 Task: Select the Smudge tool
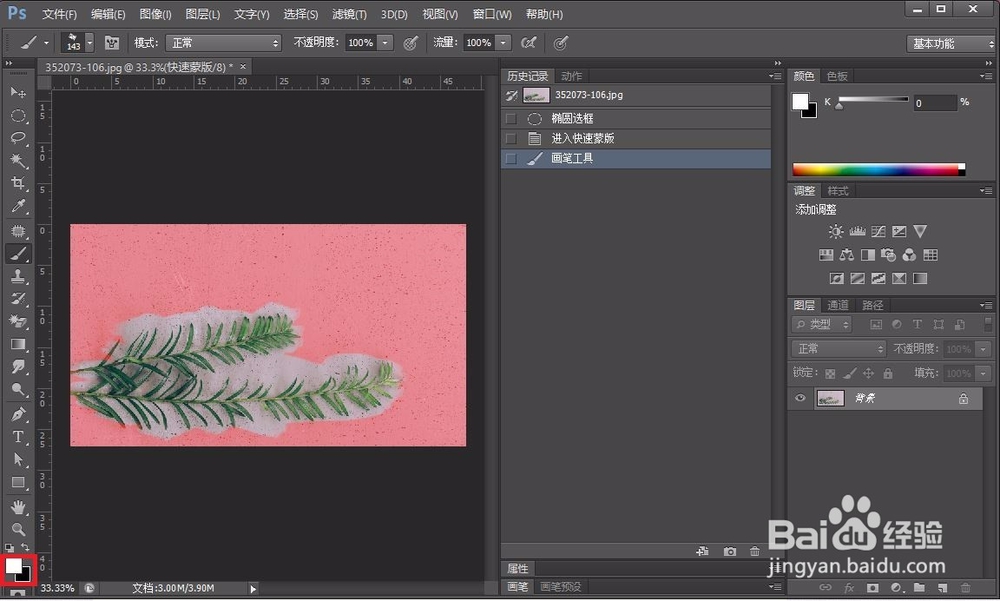pos(18,367)
